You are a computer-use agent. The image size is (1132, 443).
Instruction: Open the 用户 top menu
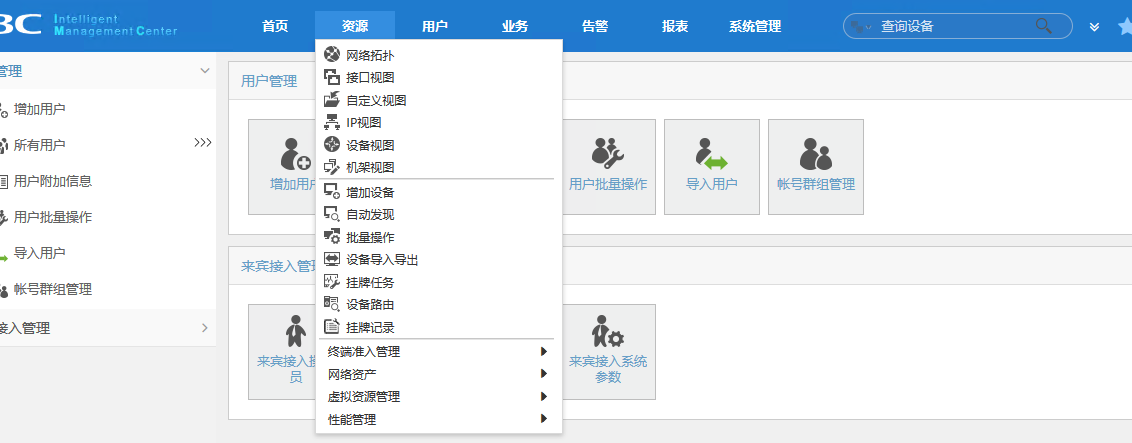[435, 27]
